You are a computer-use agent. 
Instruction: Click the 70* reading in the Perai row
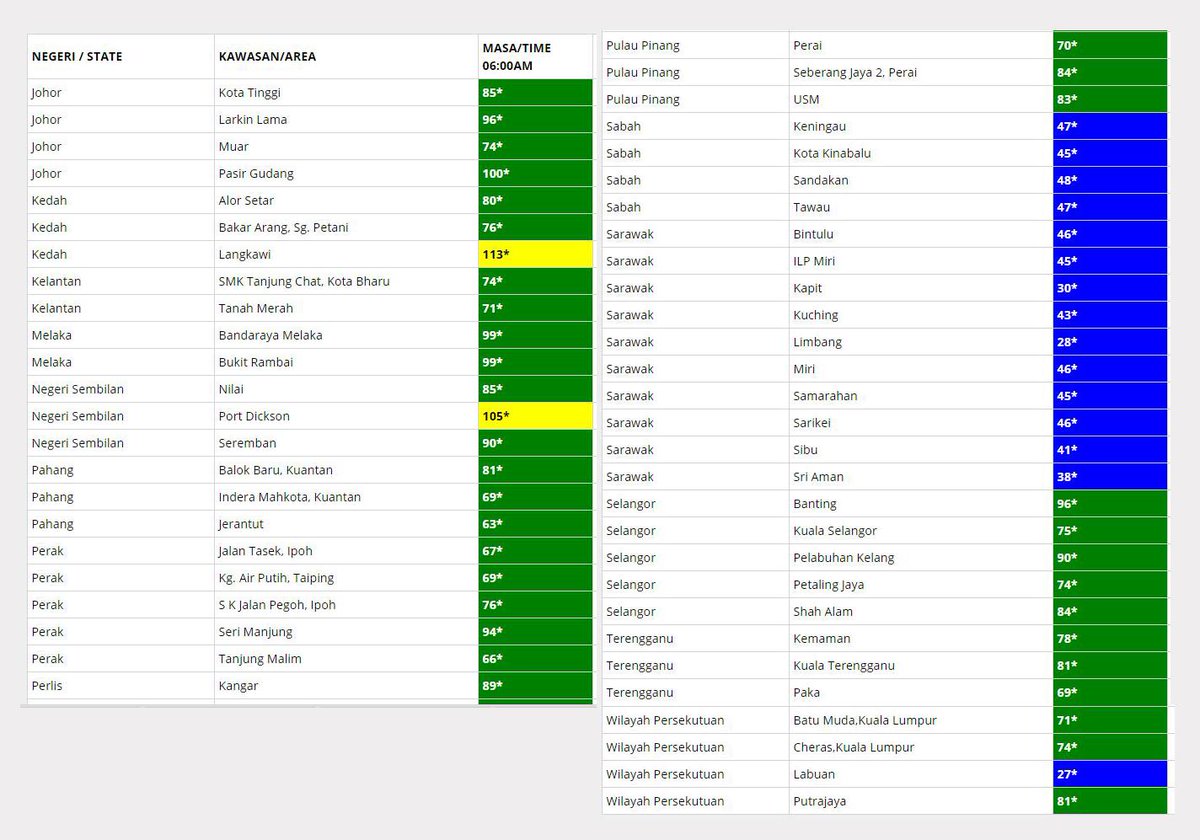[1110, 46]
